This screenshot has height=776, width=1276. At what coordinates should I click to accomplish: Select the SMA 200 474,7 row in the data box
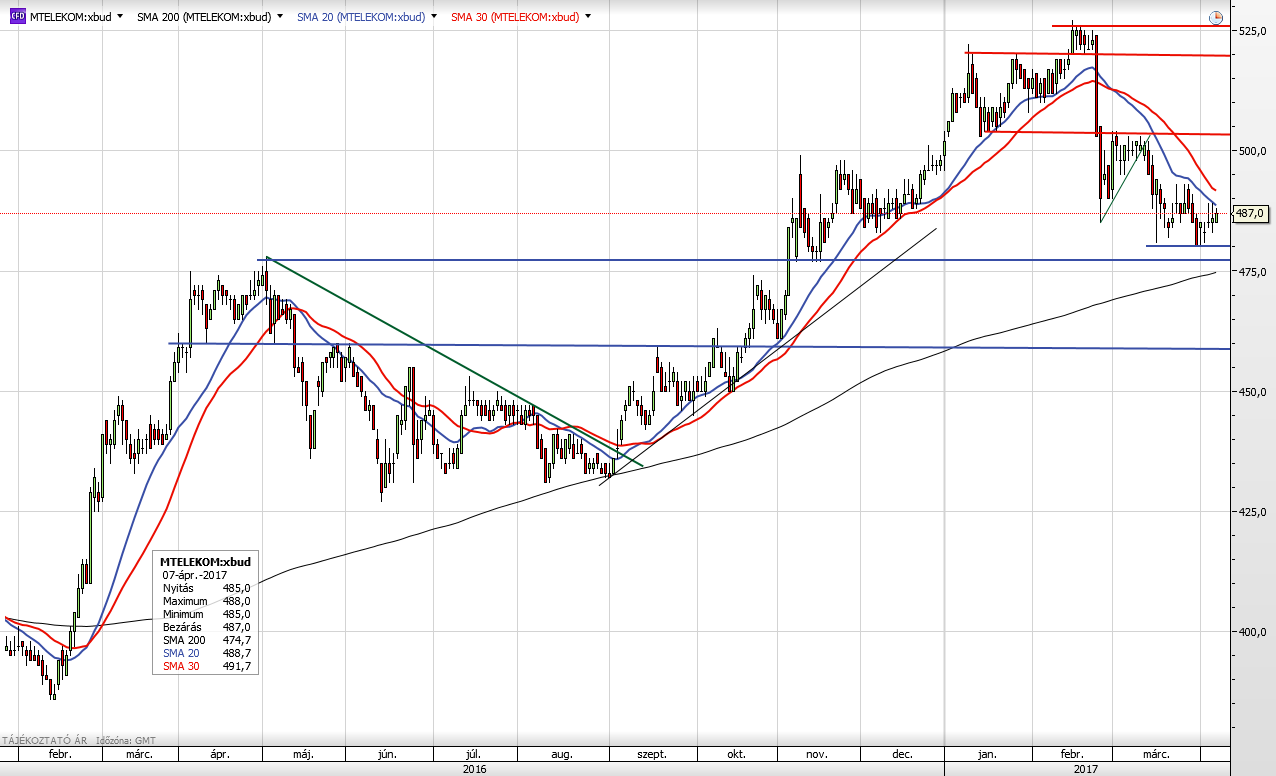(206, 640)
